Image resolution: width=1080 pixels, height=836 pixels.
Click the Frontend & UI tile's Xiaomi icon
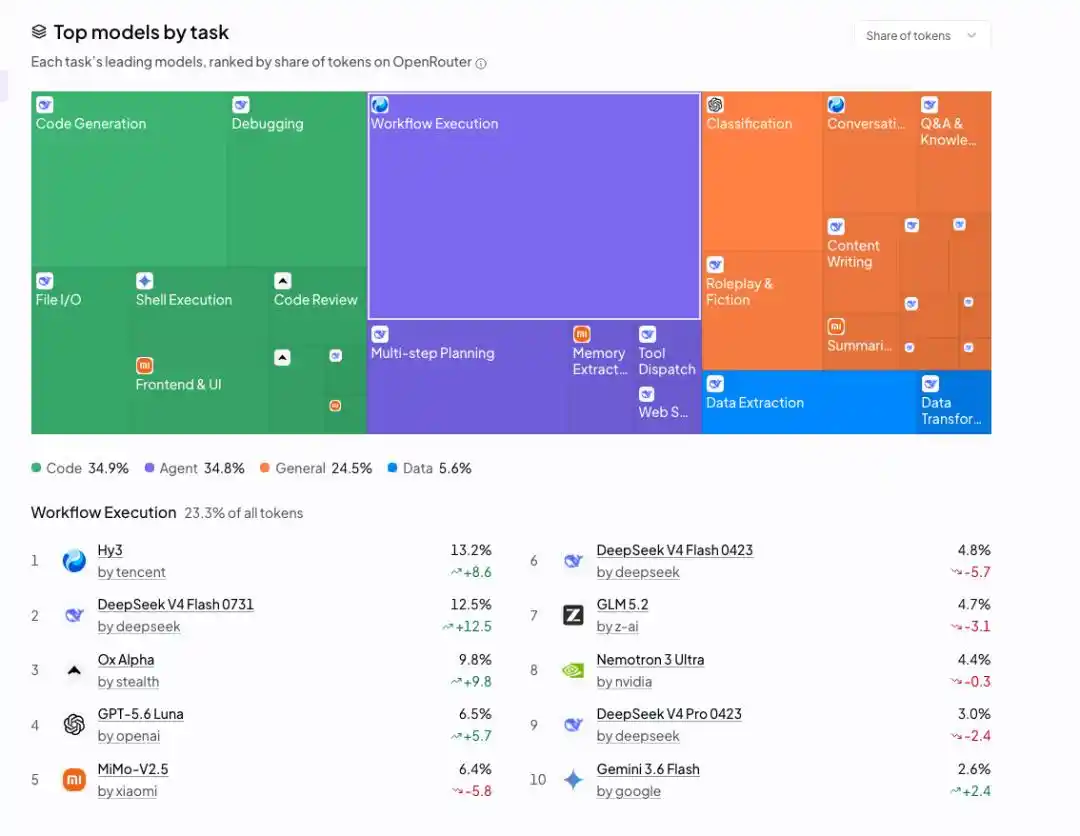click(x=145, y=366)
